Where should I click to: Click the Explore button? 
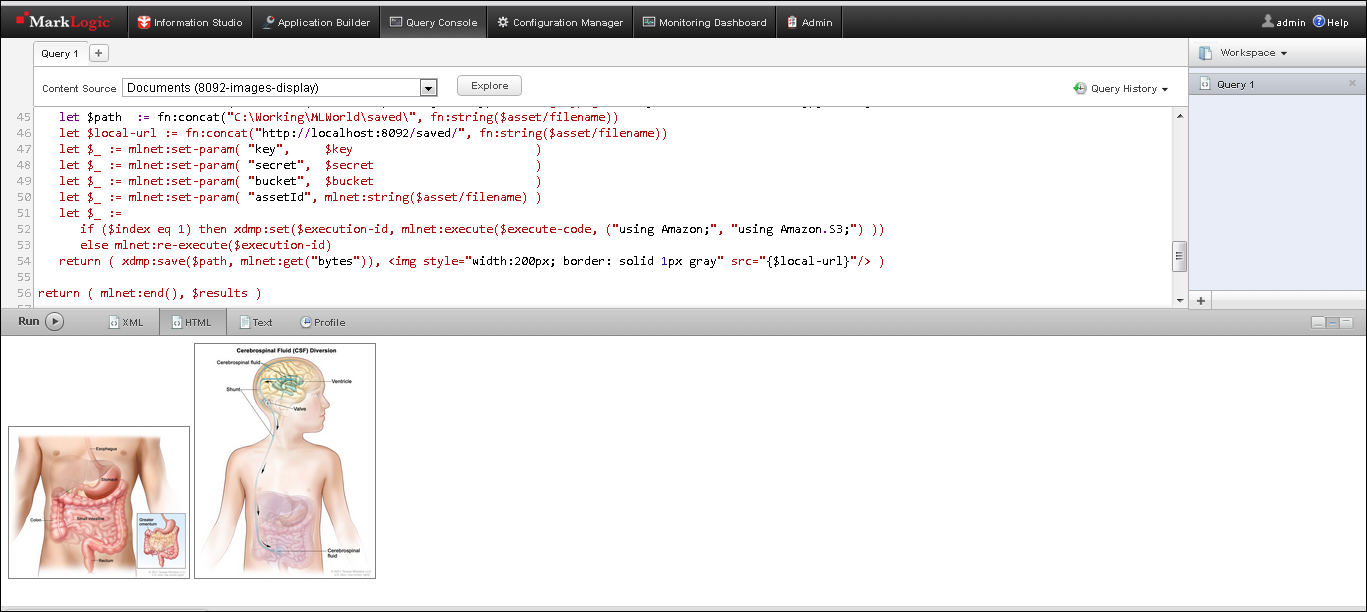tap(489, 85)
